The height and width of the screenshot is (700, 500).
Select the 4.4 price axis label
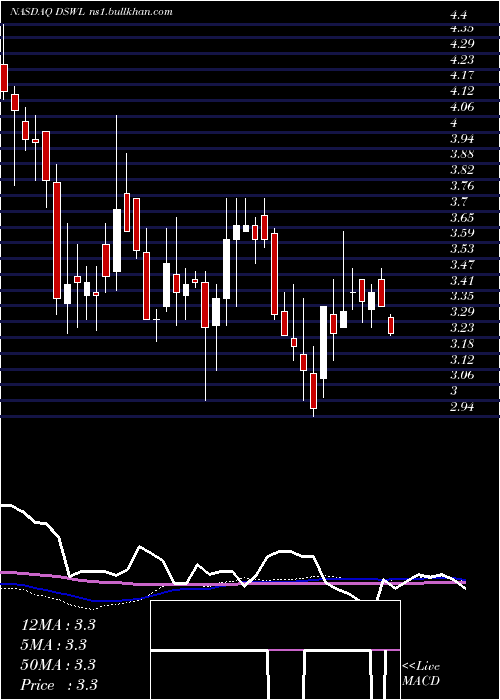click(458, 15)
